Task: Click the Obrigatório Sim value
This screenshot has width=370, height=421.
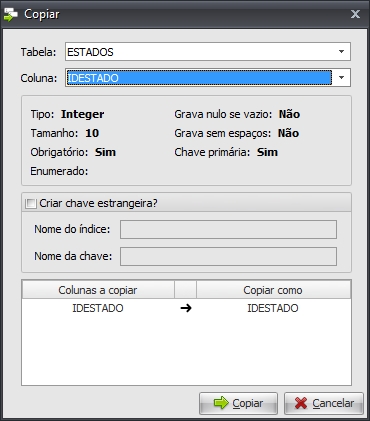Action: click(105, 152)
